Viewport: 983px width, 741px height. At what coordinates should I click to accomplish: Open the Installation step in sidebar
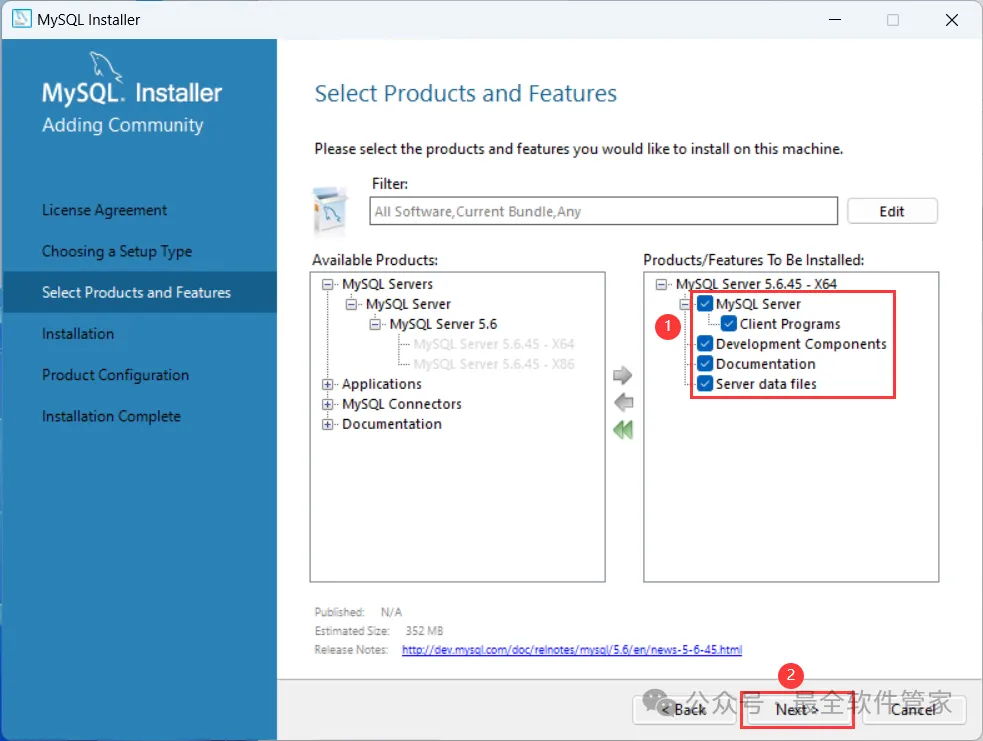(78, 334)
